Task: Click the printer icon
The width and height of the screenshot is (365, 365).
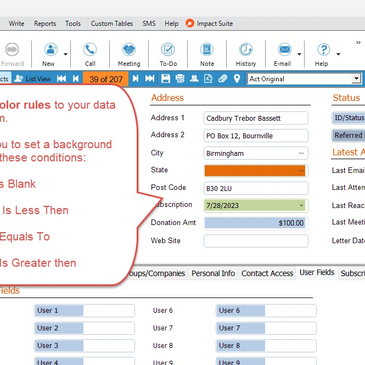Action: tap(180, 79)
